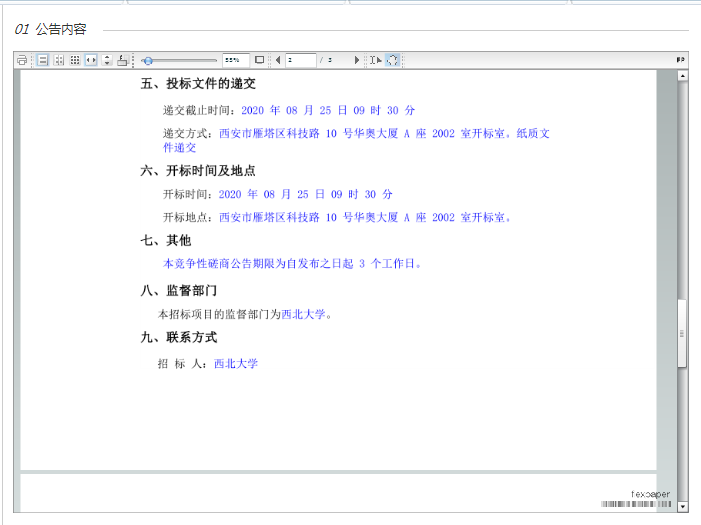Expand the toolbar overflow at right end

click(681, 60)
